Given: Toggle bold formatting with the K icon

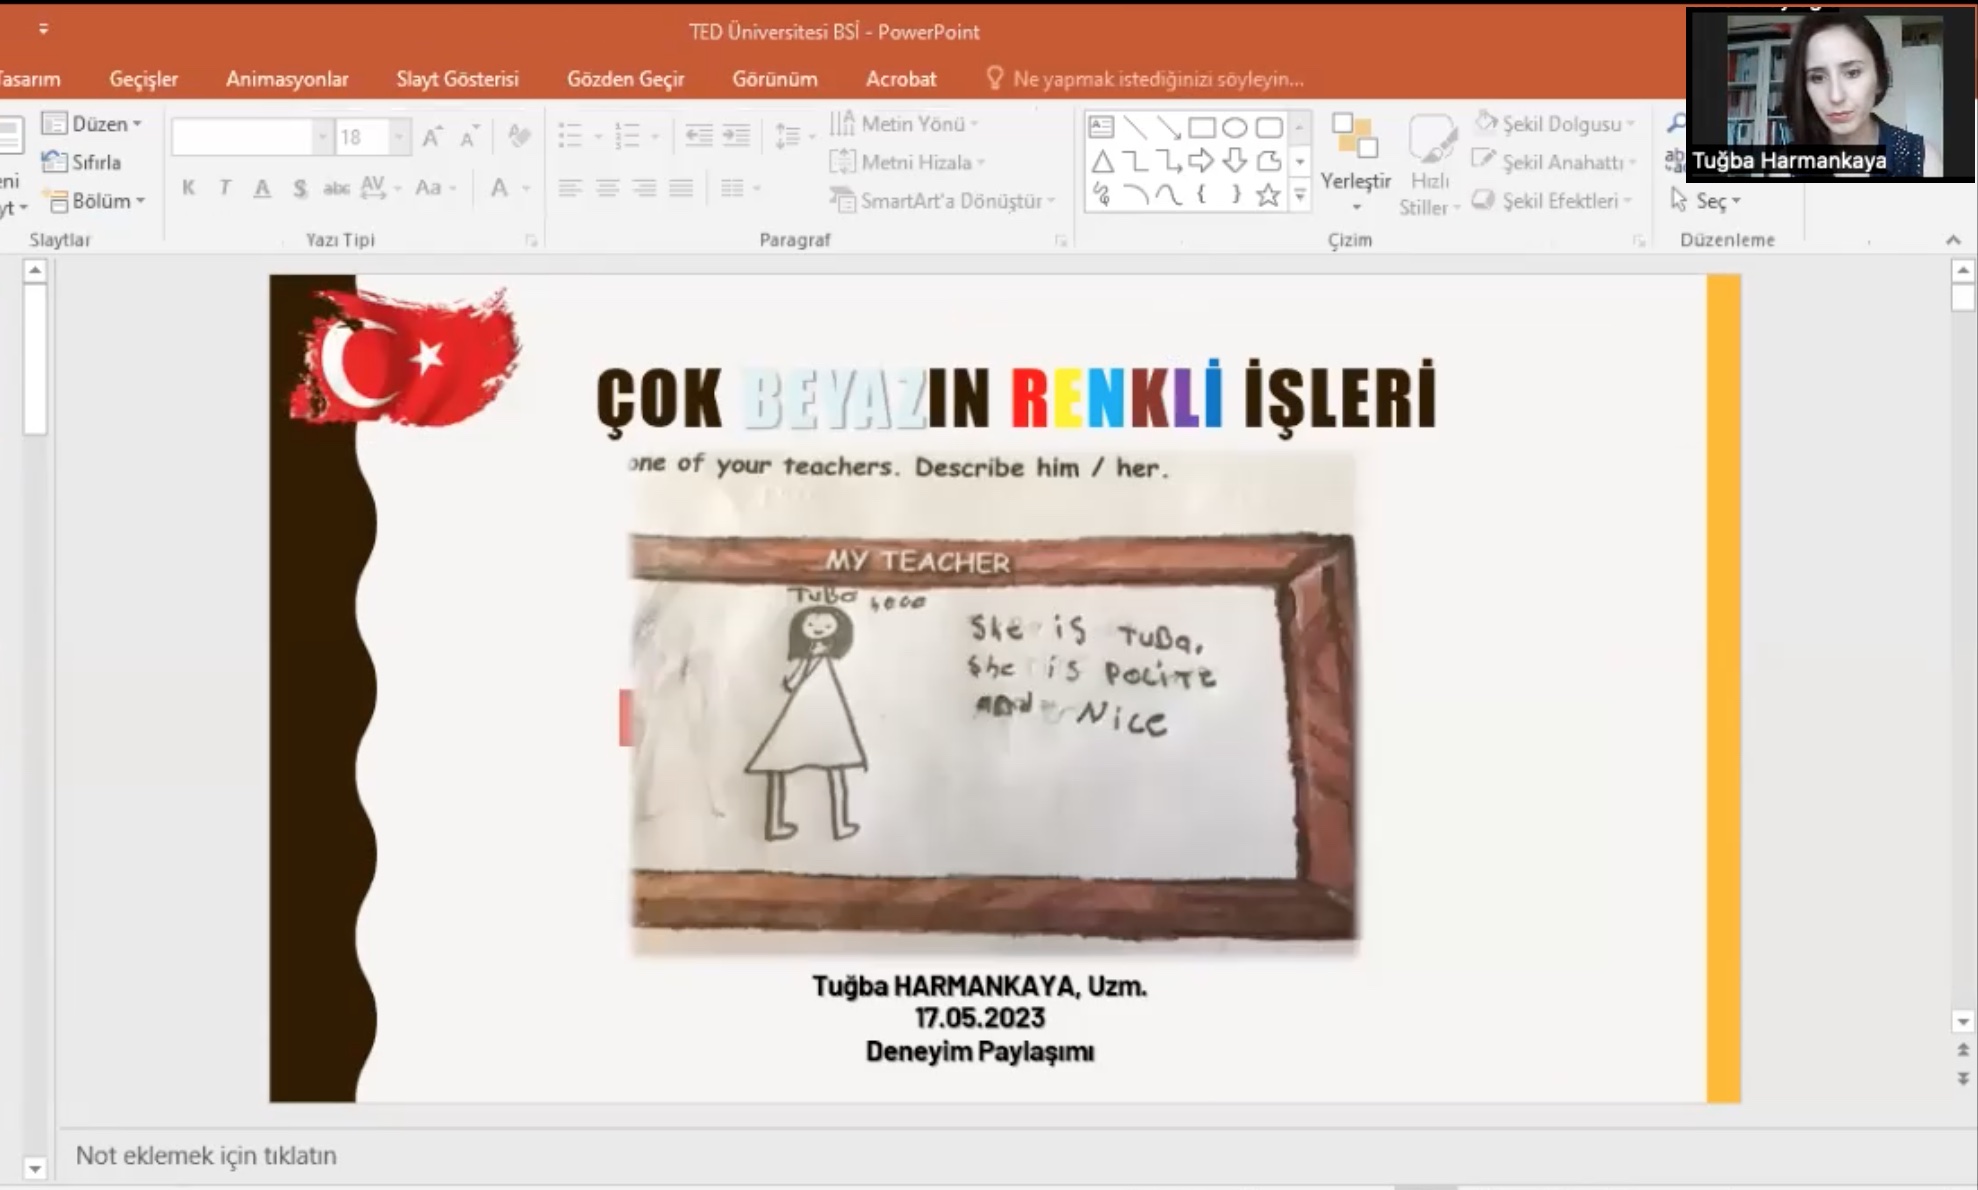Looking at the screenshot, I should 188,186.
